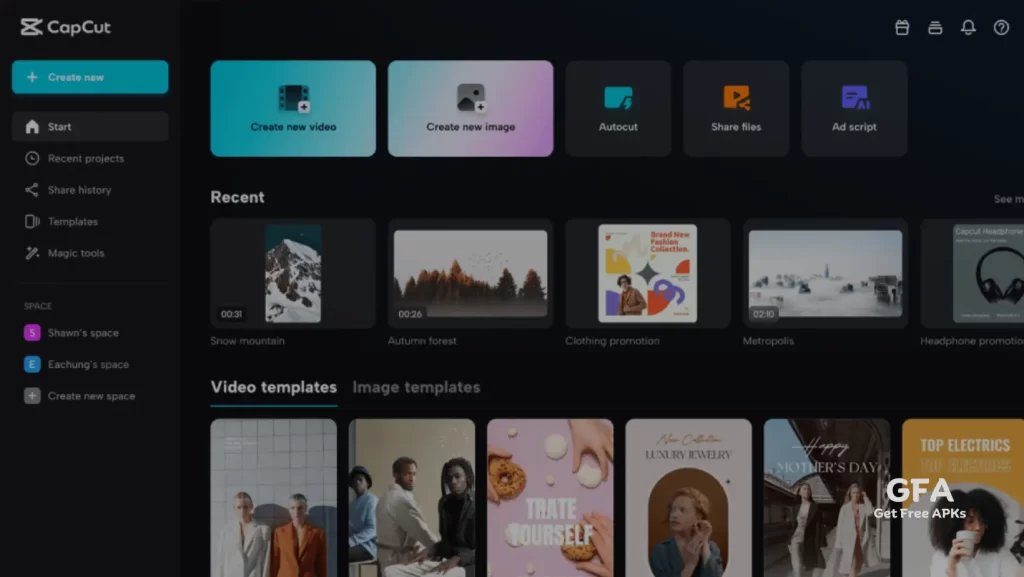This screenshot has height=577, width=1024.
Task: Select Eachung's space
Action: (x=90, y=364)
